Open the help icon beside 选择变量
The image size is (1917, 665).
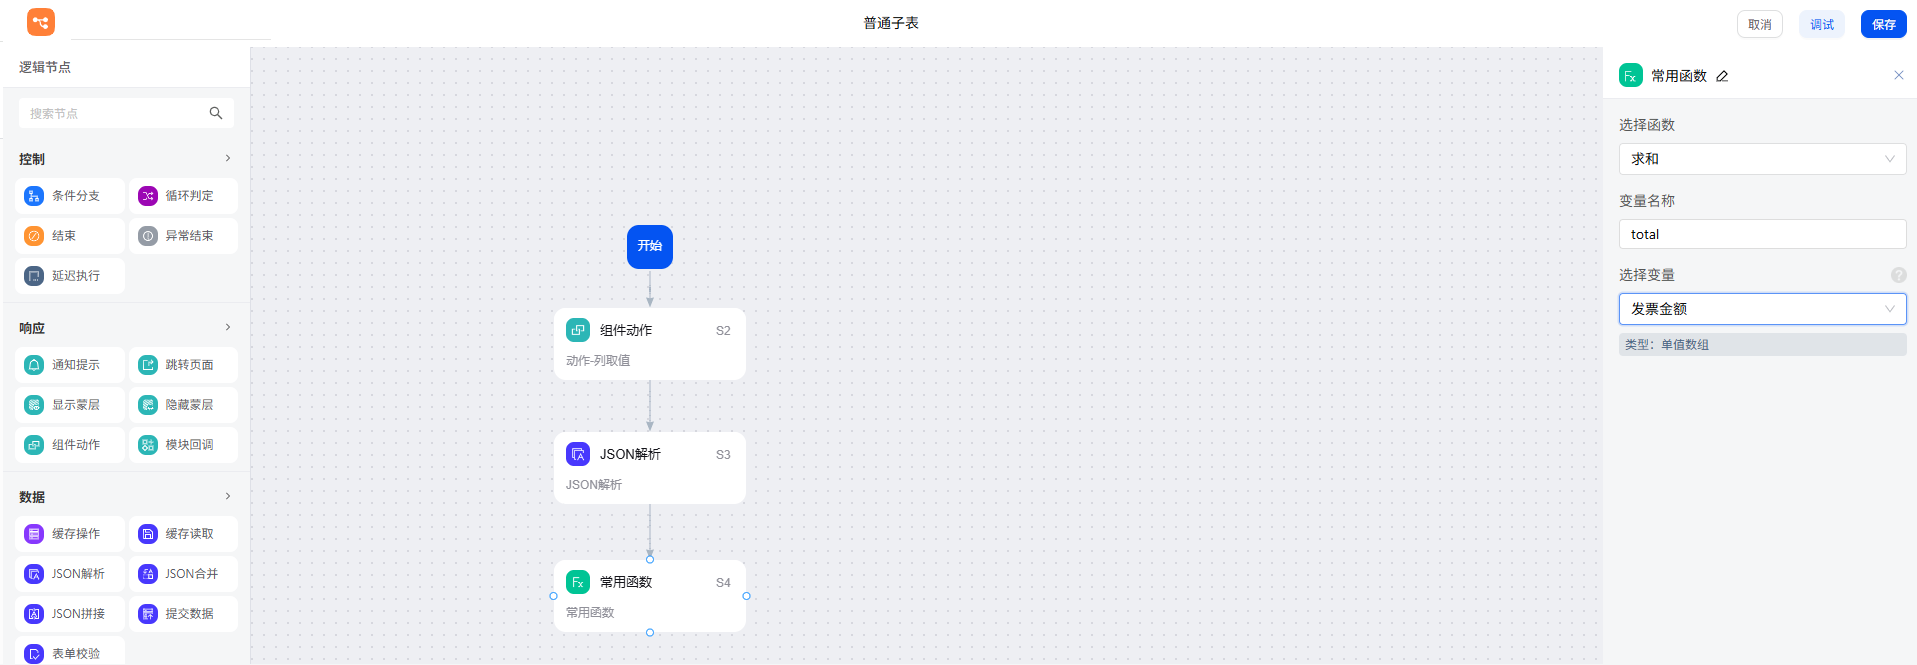1899,275
